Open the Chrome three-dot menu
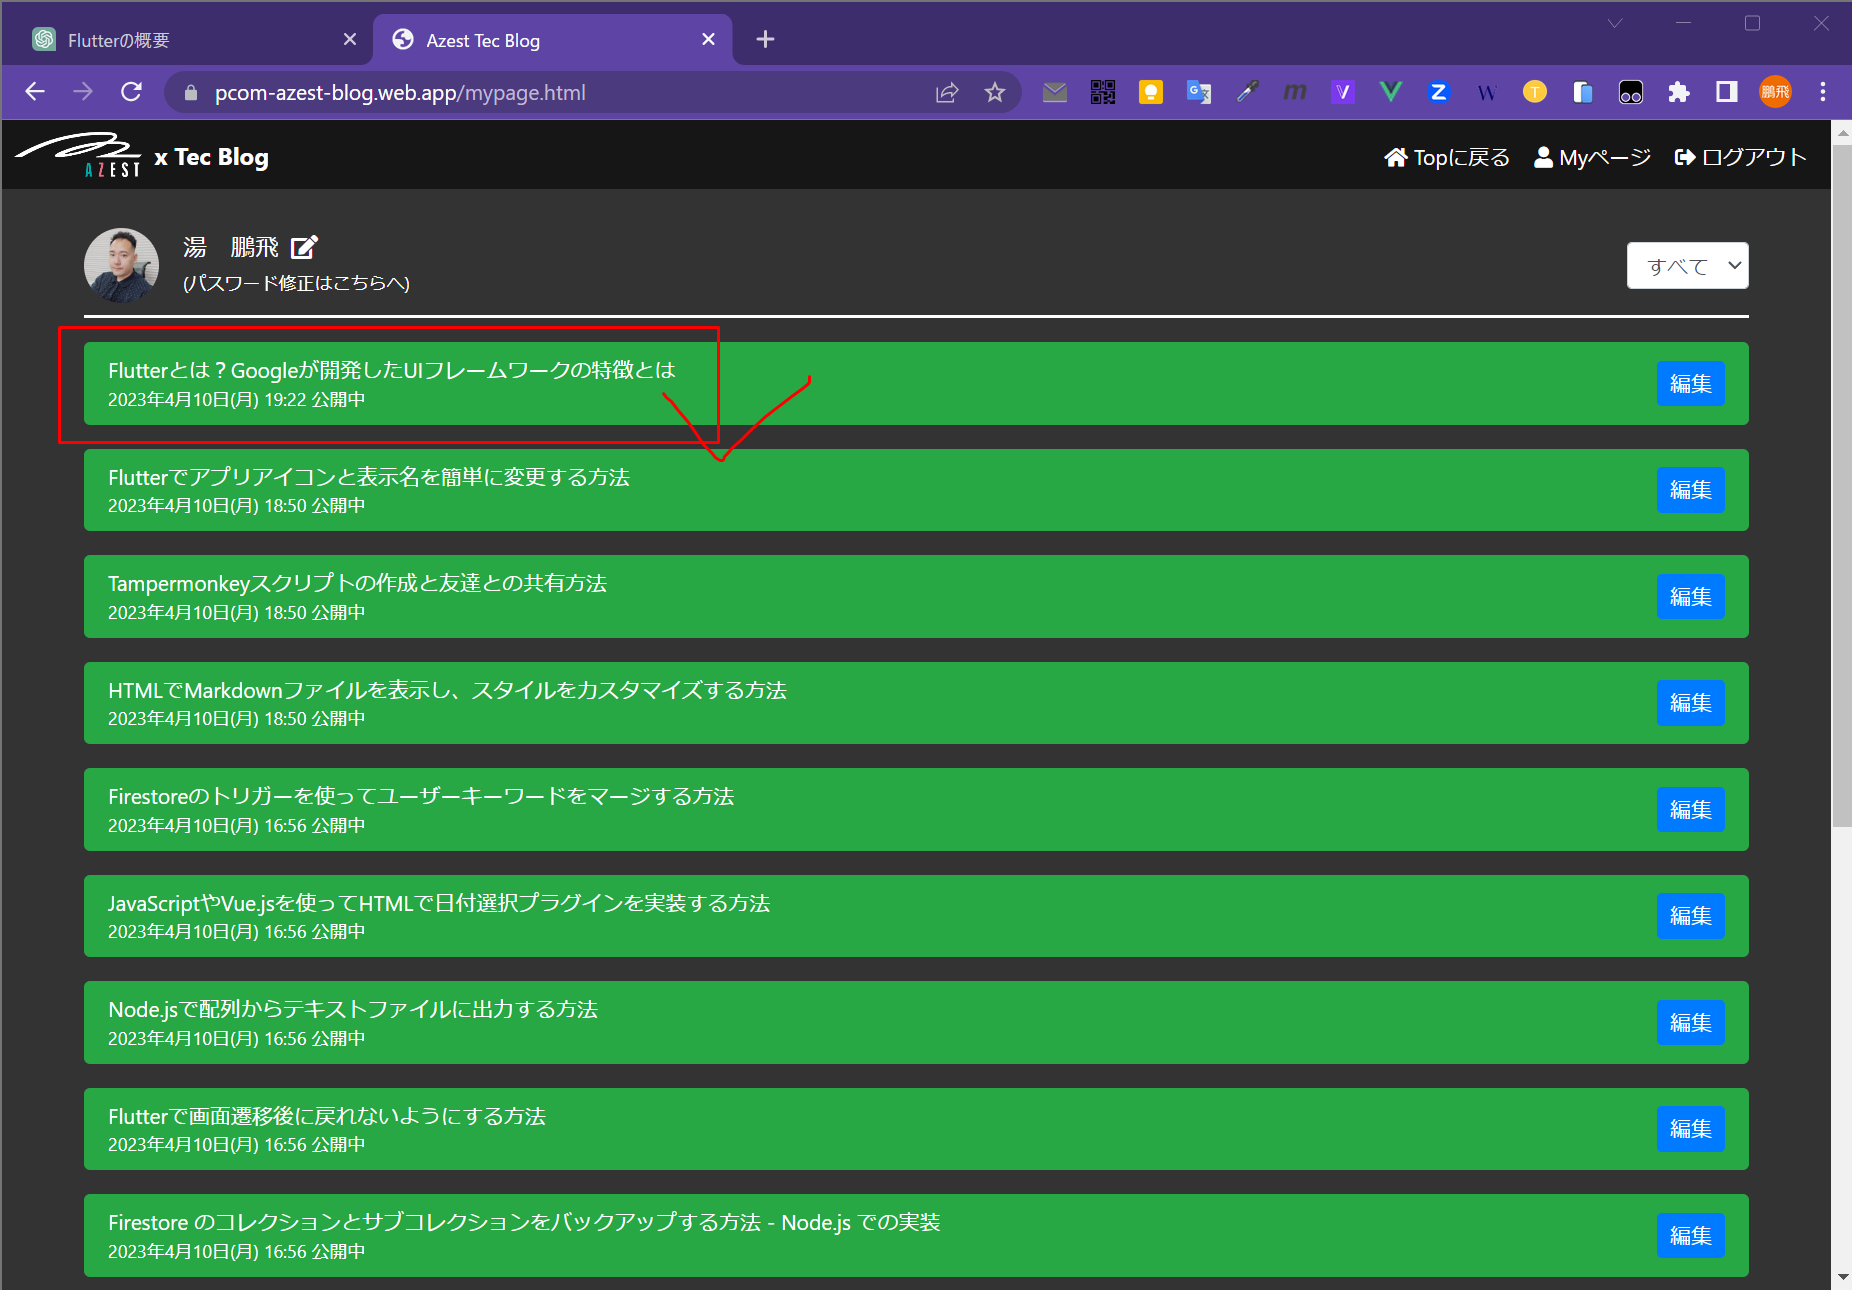Viewport: 1852px width, 1290px height. click(x=1822, y=93)
